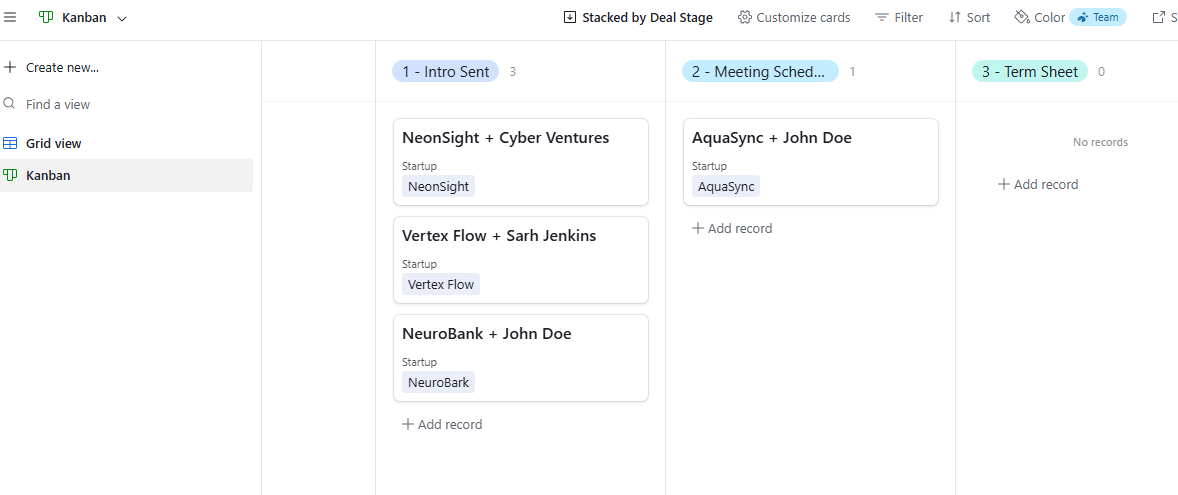Click the green Kanban icon in the header
This screenshot has height=495, width=1178.
[x=46, y=17]
